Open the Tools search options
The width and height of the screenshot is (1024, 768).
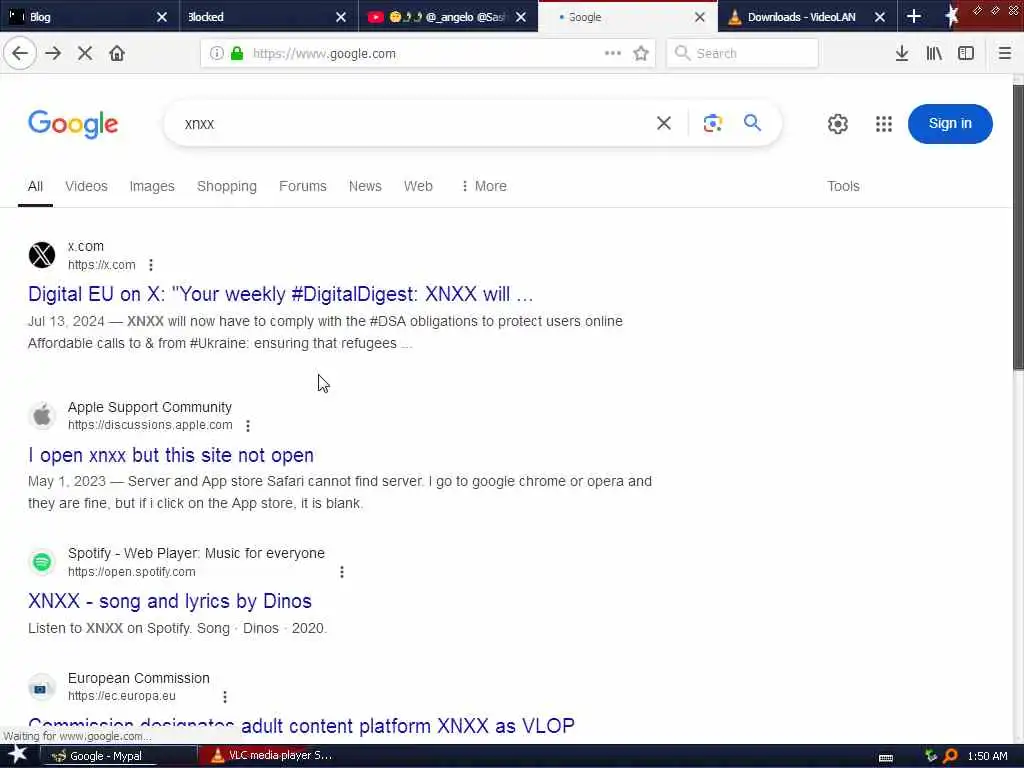pyautogui.click(x=843, y=186)
